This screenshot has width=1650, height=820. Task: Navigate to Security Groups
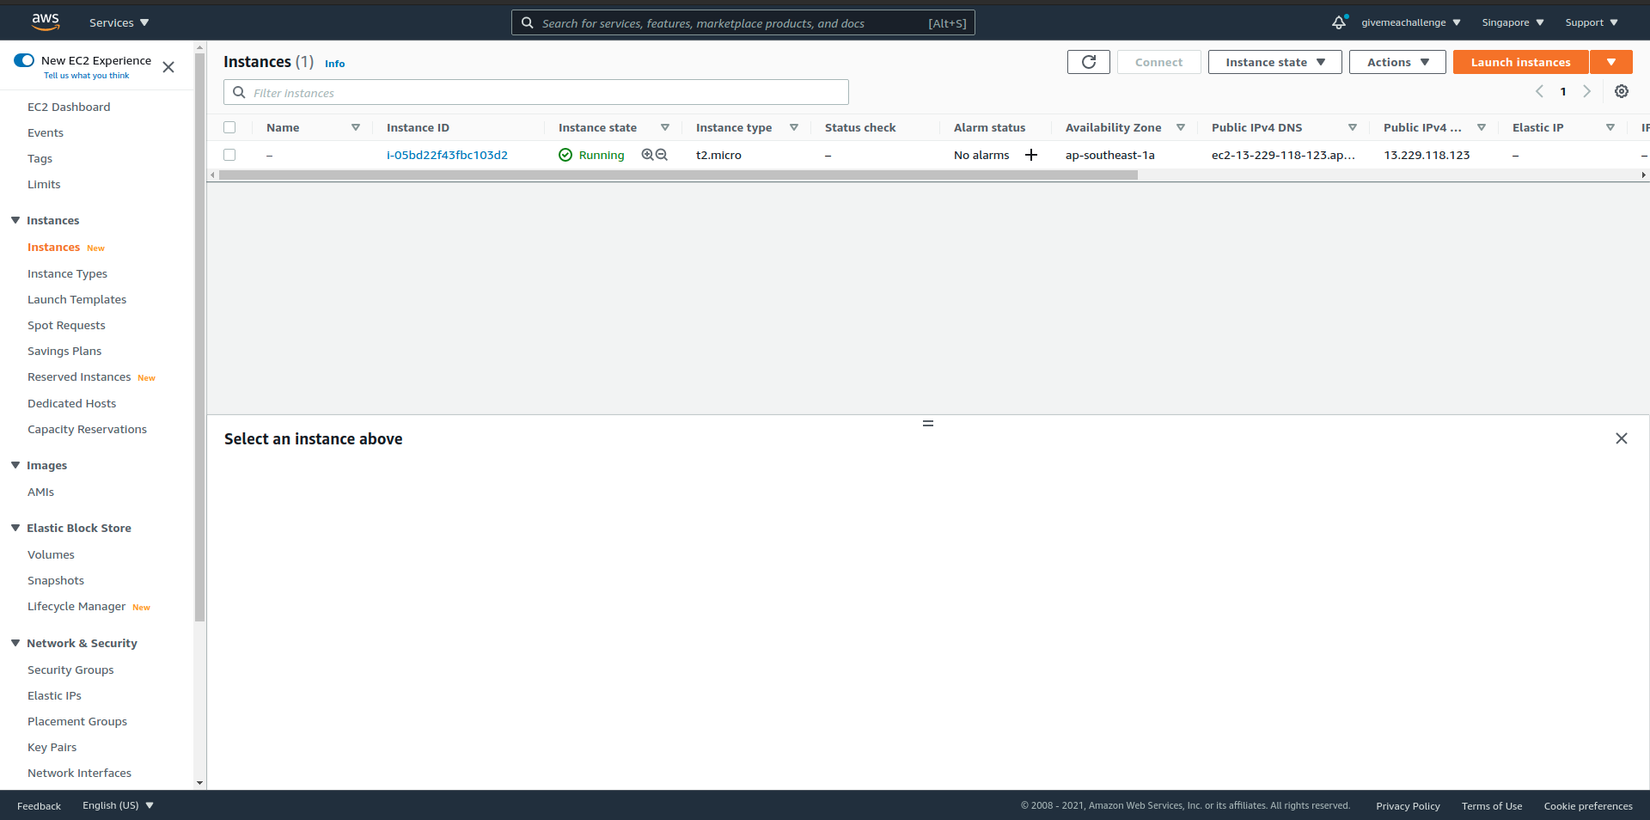point(70,670)
